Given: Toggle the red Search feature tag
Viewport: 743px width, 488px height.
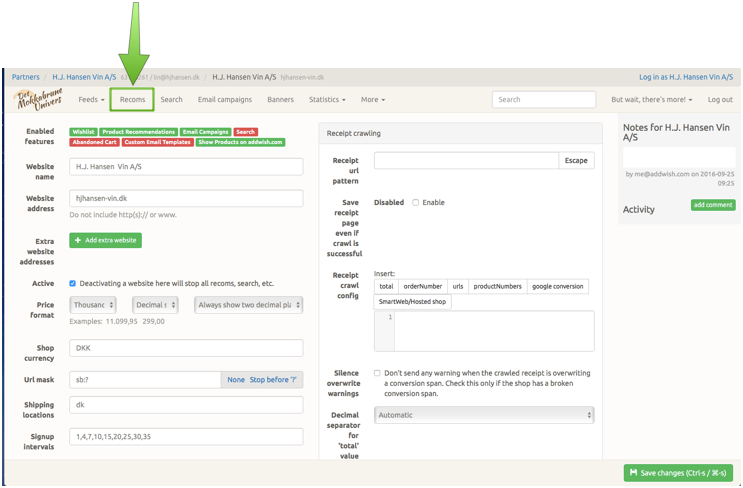Looking at the screenshot, I should (245, 132).
